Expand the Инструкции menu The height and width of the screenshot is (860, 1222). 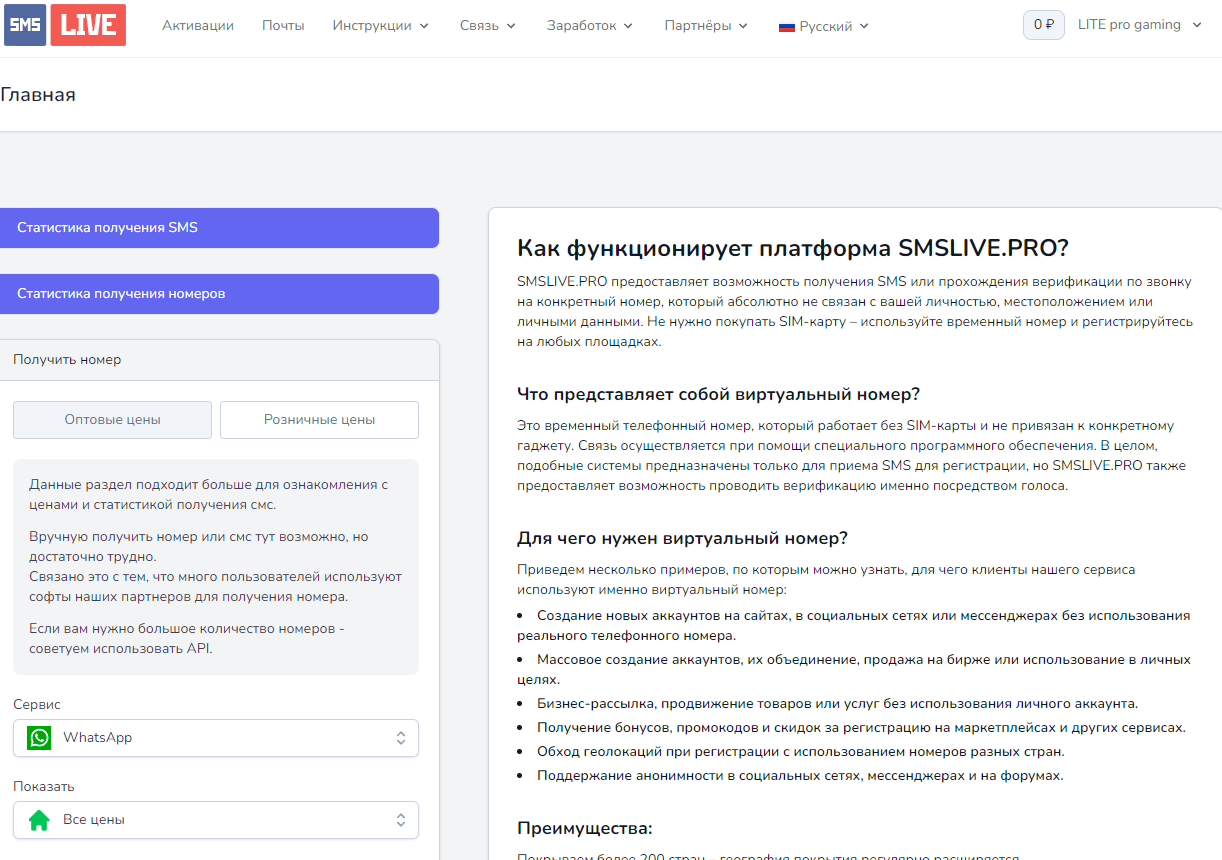tap(381, 25)
